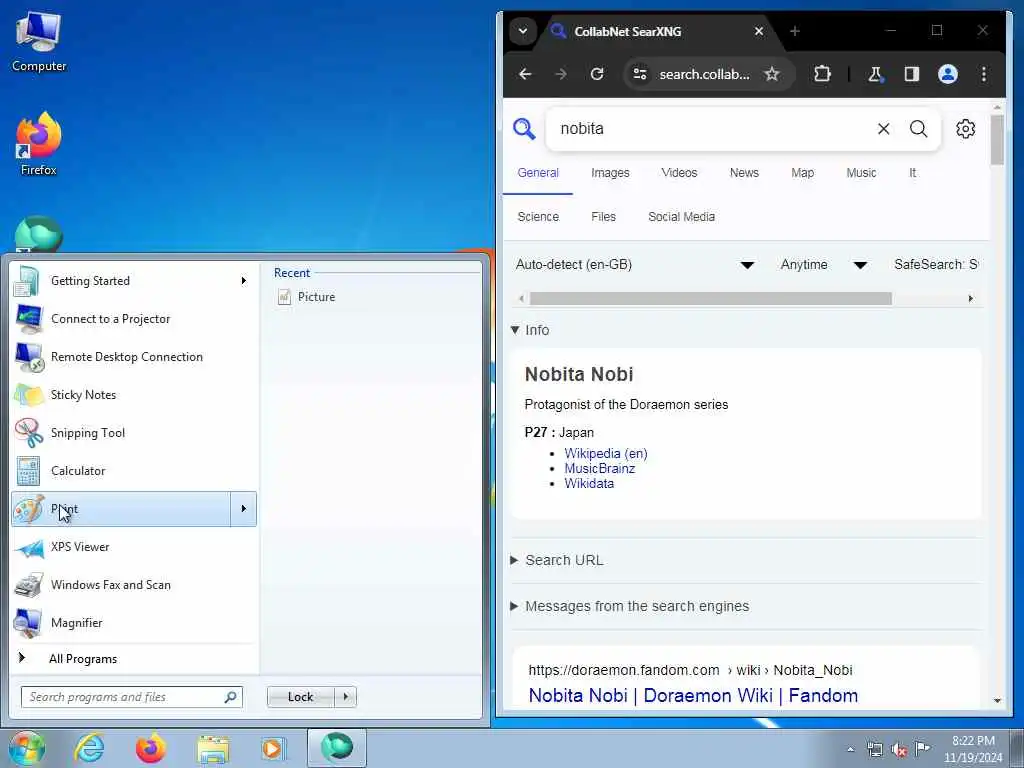The width and height of the screenshot is (1024, 768).
Task: Switch to the Images tab
Action: pos(610,173)
